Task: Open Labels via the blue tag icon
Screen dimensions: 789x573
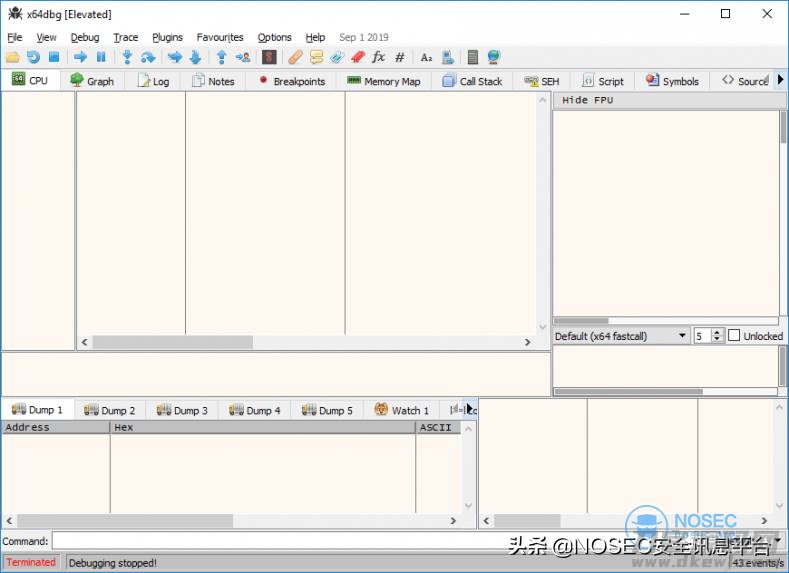Action: 337,57
